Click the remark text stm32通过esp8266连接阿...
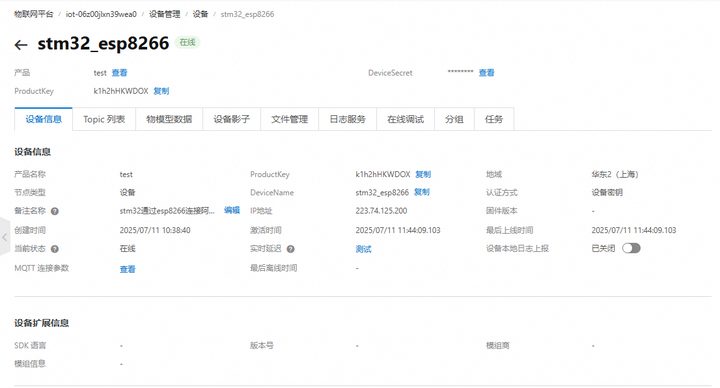This screenshot has height=388, width=720. point(167,211)
